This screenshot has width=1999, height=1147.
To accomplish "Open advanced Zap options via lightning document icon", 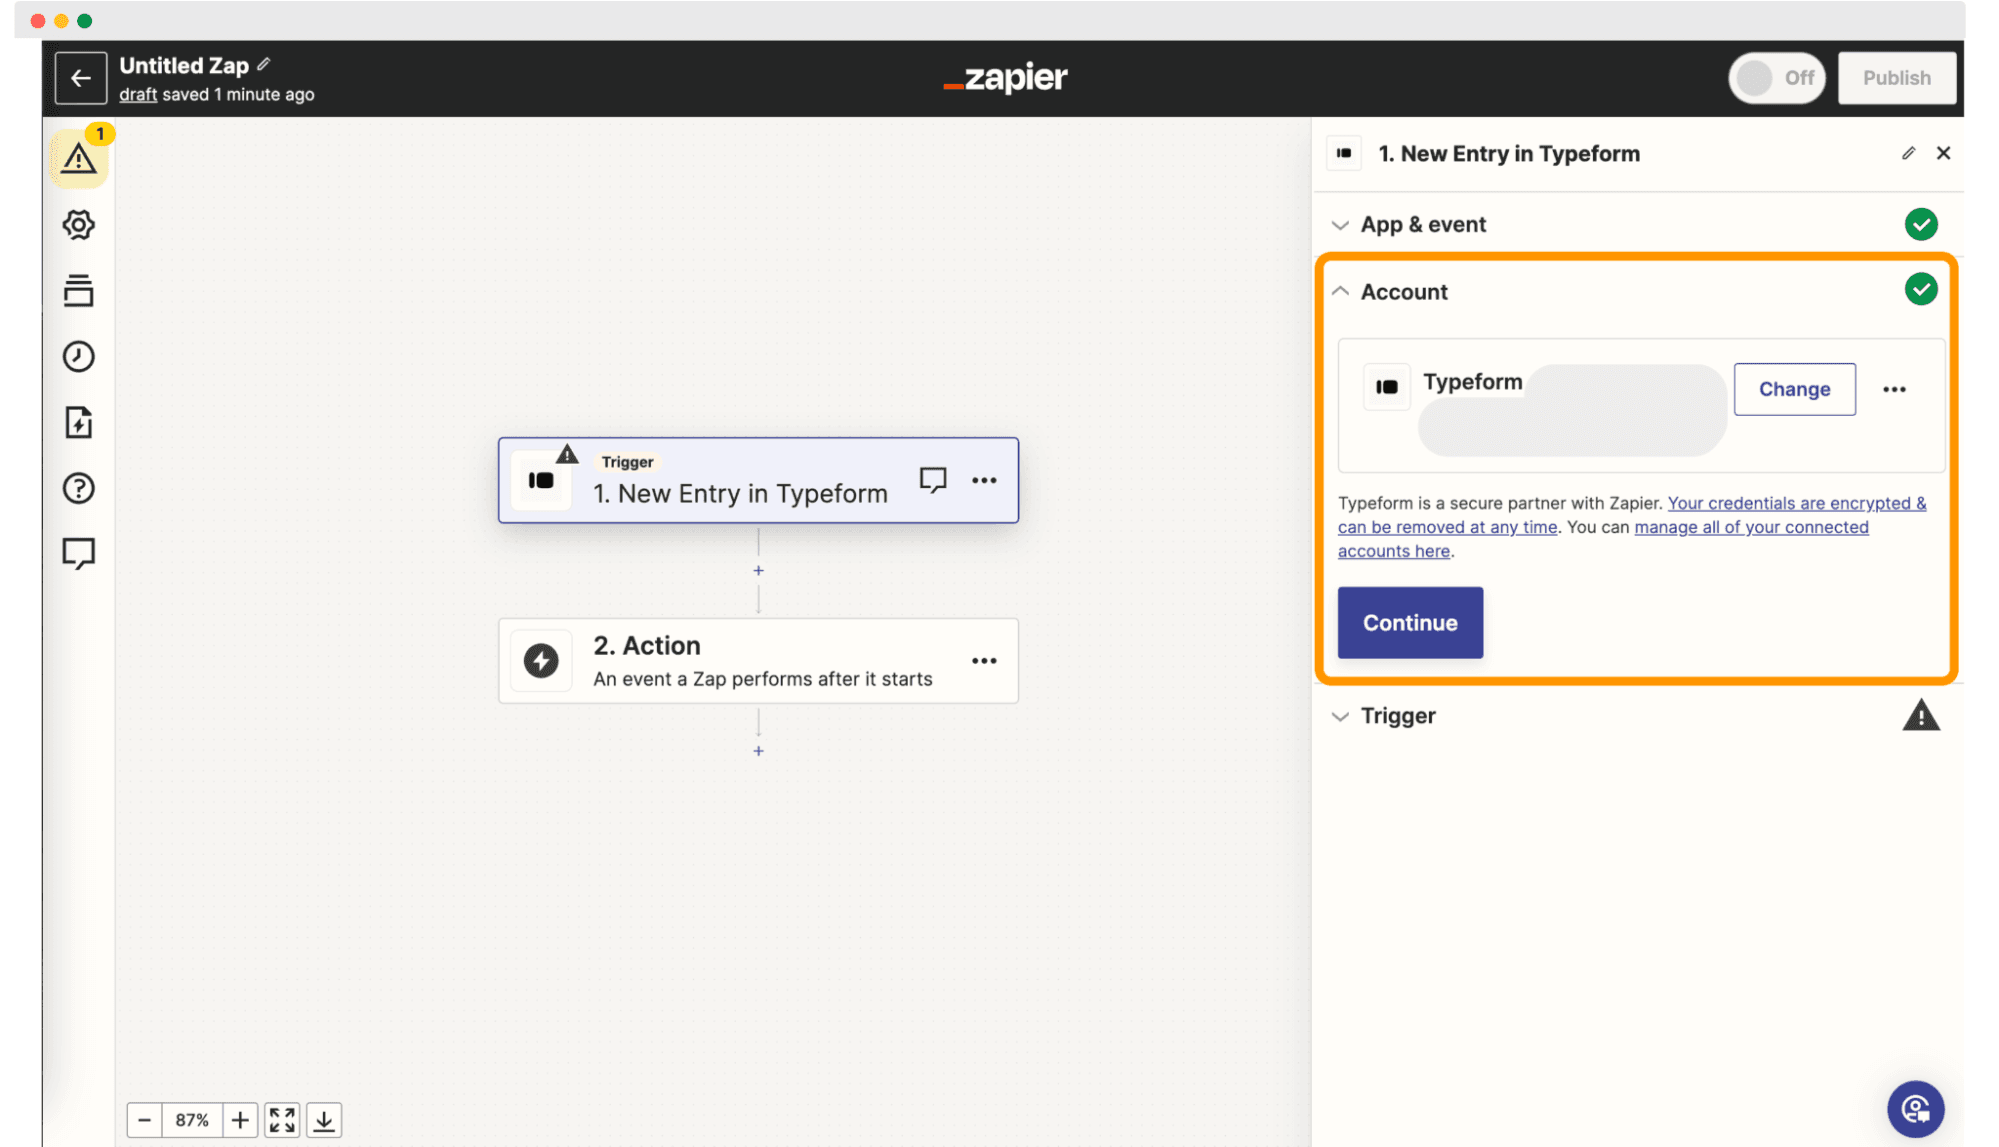I will click(79, 422).
